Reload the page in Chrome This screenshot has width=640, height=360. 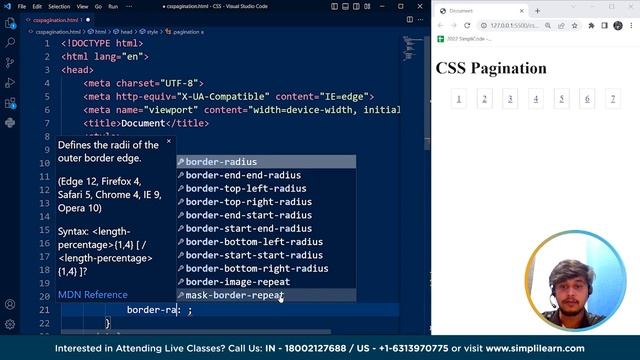click(467, 25)
